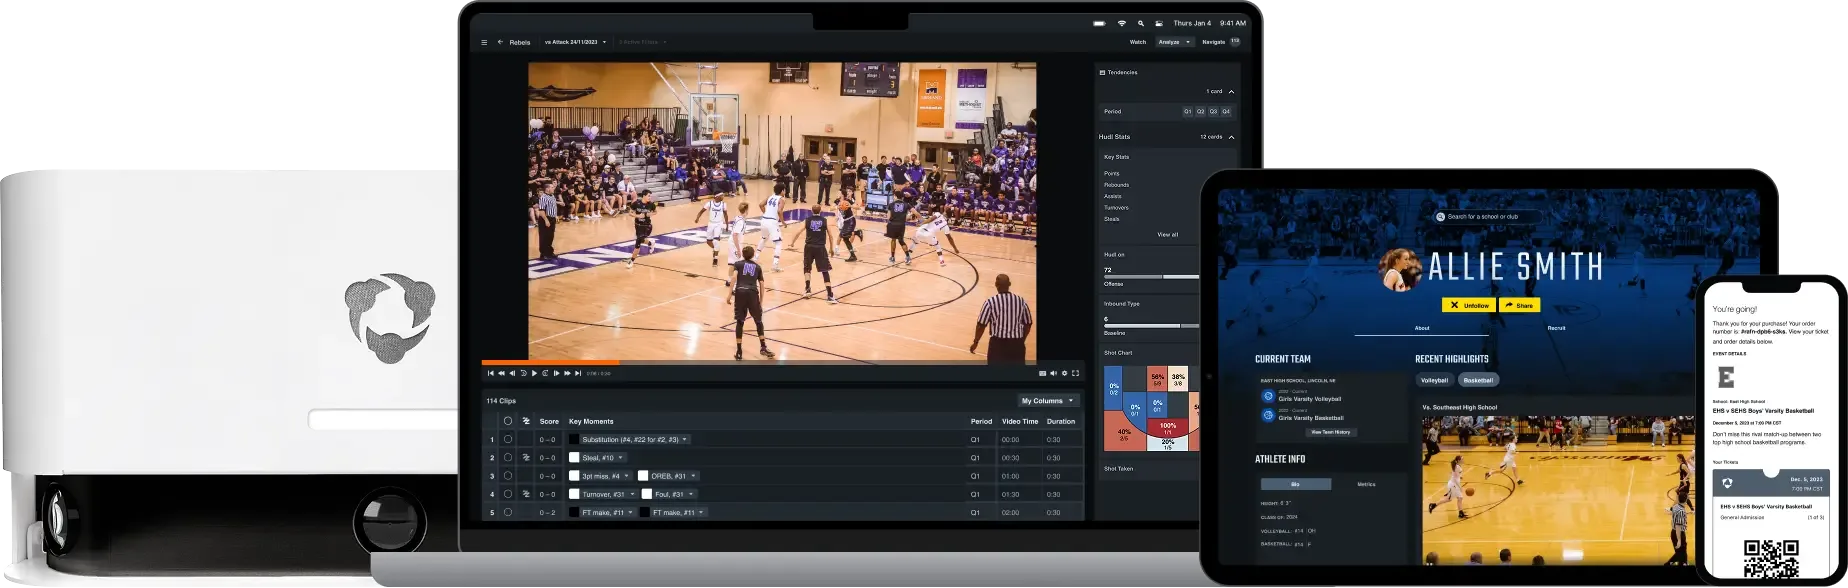Screen dimensions: 1848x588
Task: Click Girls Varsity Volleyball team icon on tablet
Action: coord(1268,396)
